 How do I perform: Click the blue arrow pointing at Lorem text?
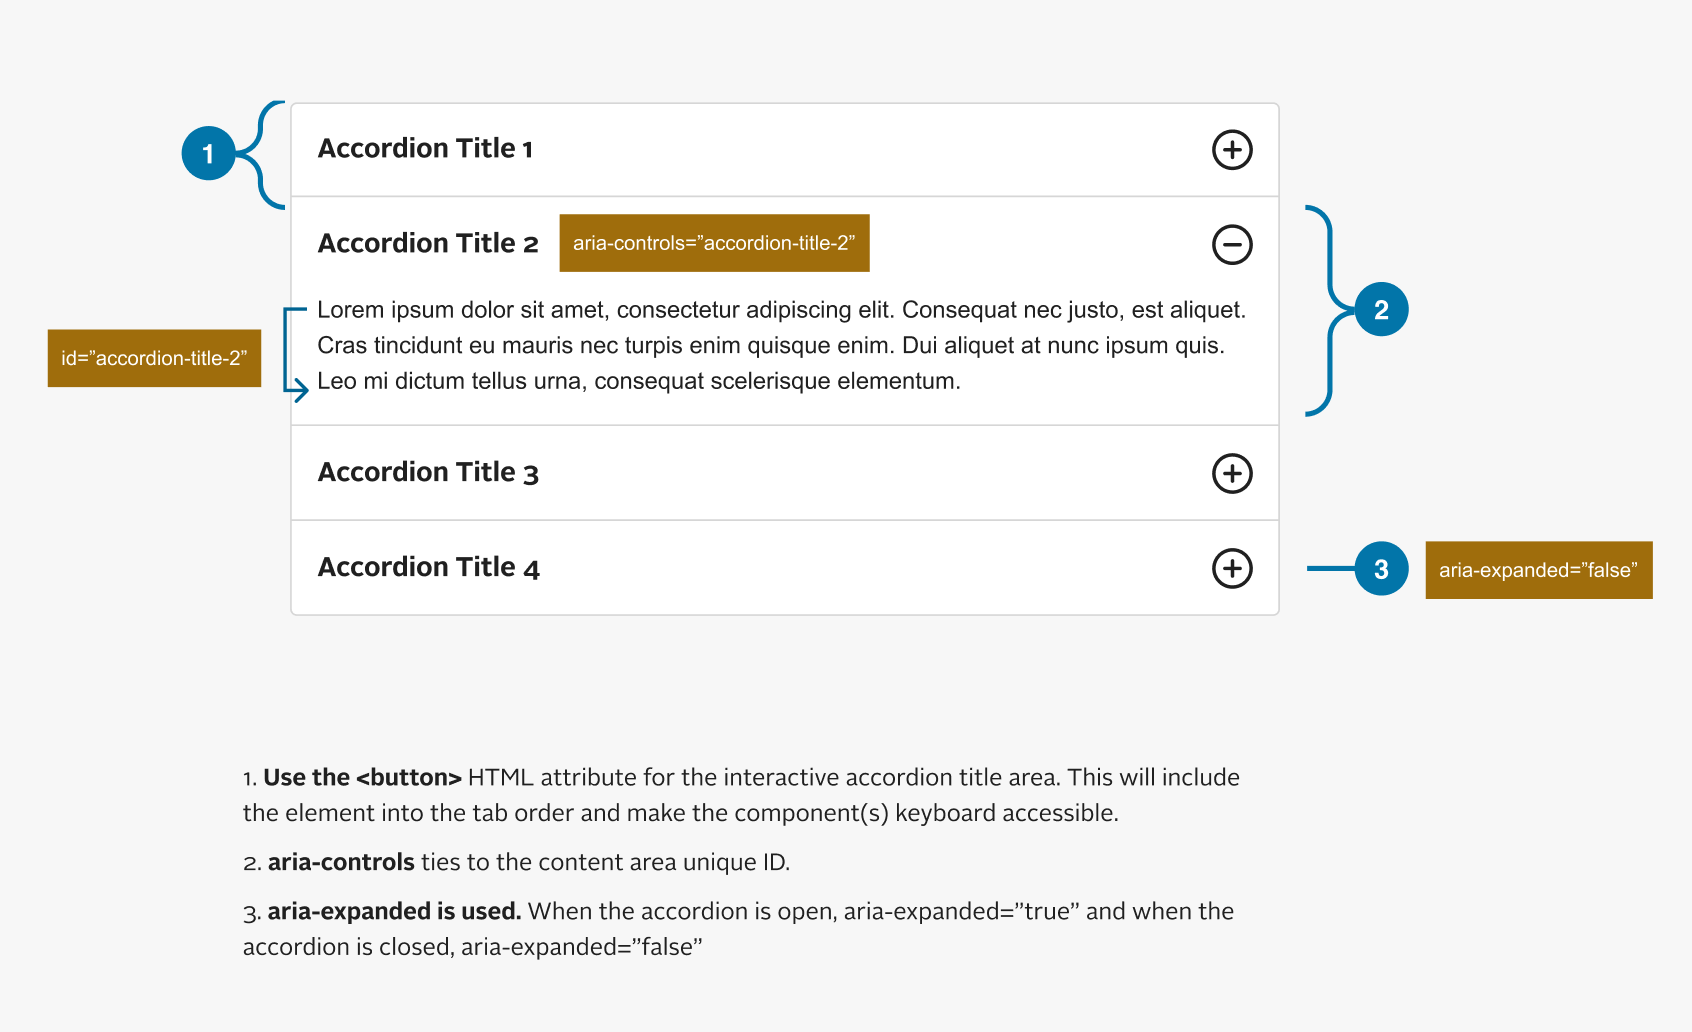tap(296, 354)
